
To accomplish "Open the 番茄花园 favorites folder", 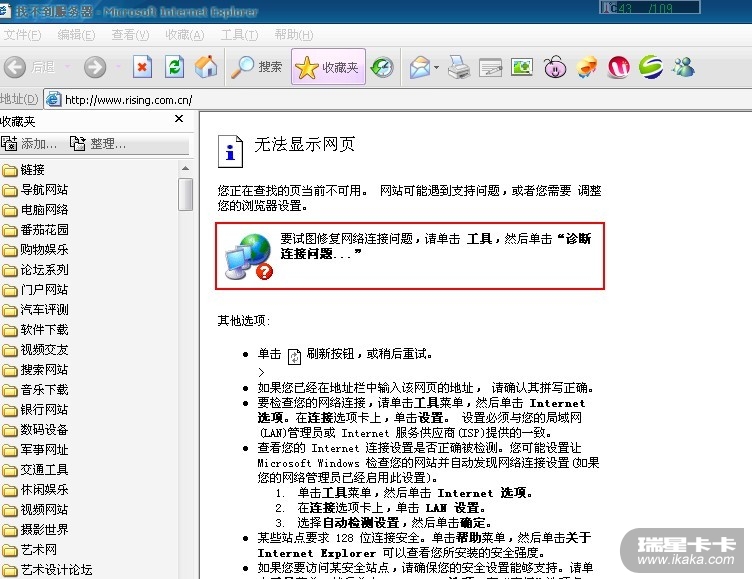I will [x=35, y=230].
